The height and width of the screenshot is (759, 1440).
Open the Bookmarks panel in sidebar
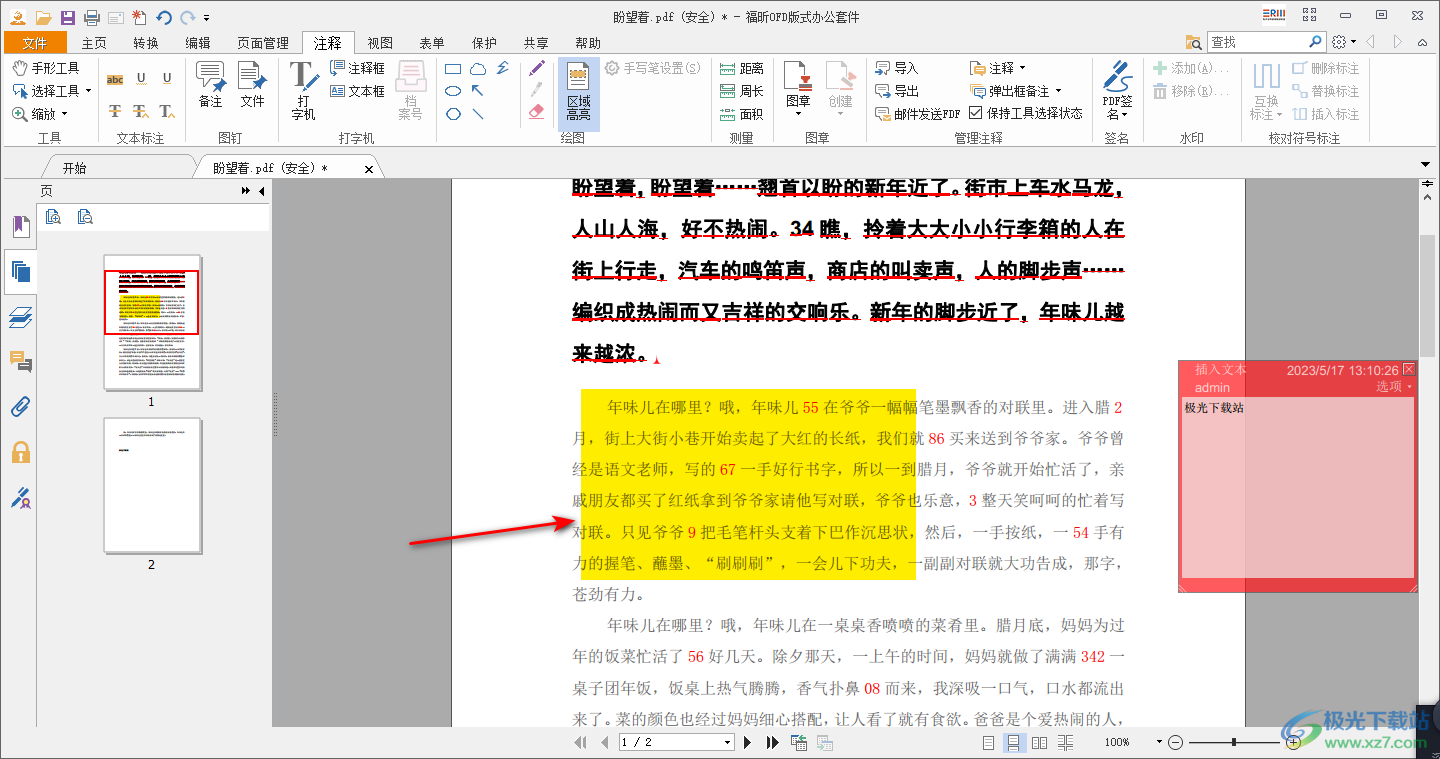20,226
